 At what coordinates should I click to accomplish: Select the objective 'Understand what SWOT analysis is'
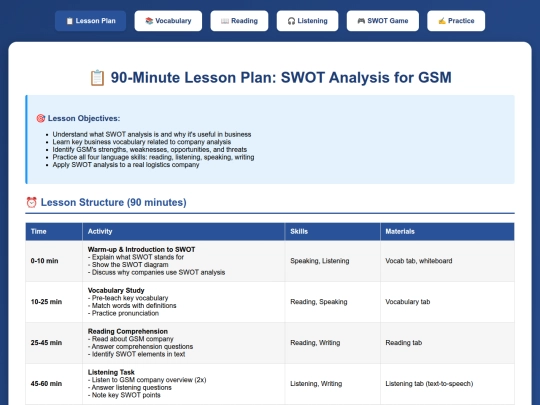152,134
